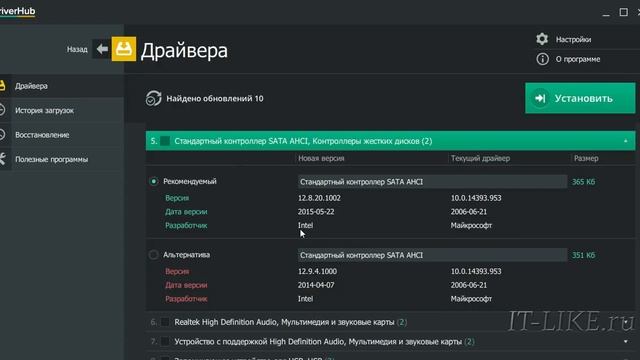The height and width of the screenshot is (360, 640).
Task: Open the Драйвера sidebar section
Action: point(62,86)
